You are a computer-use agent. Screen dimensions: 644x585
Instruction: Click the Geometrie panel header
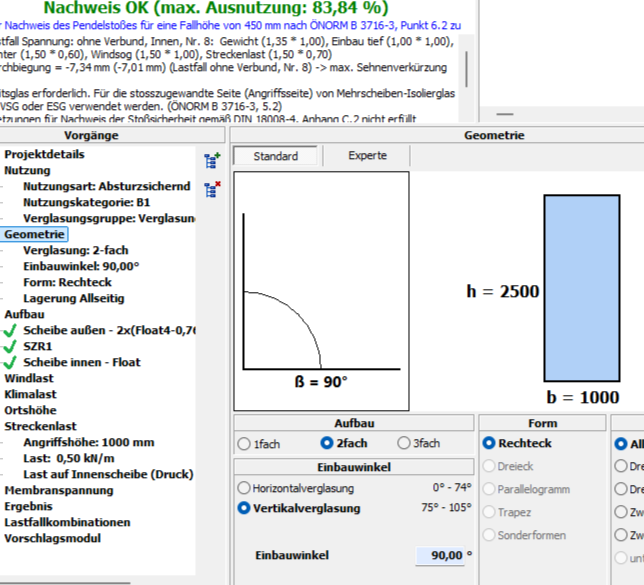tap(494, 136)
